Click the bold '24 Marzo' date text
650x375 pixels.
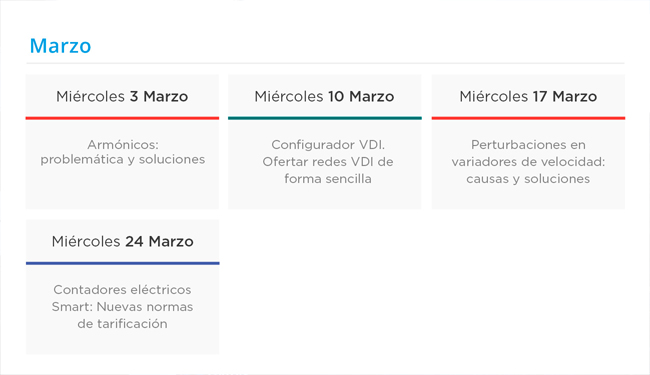point(159,242)
